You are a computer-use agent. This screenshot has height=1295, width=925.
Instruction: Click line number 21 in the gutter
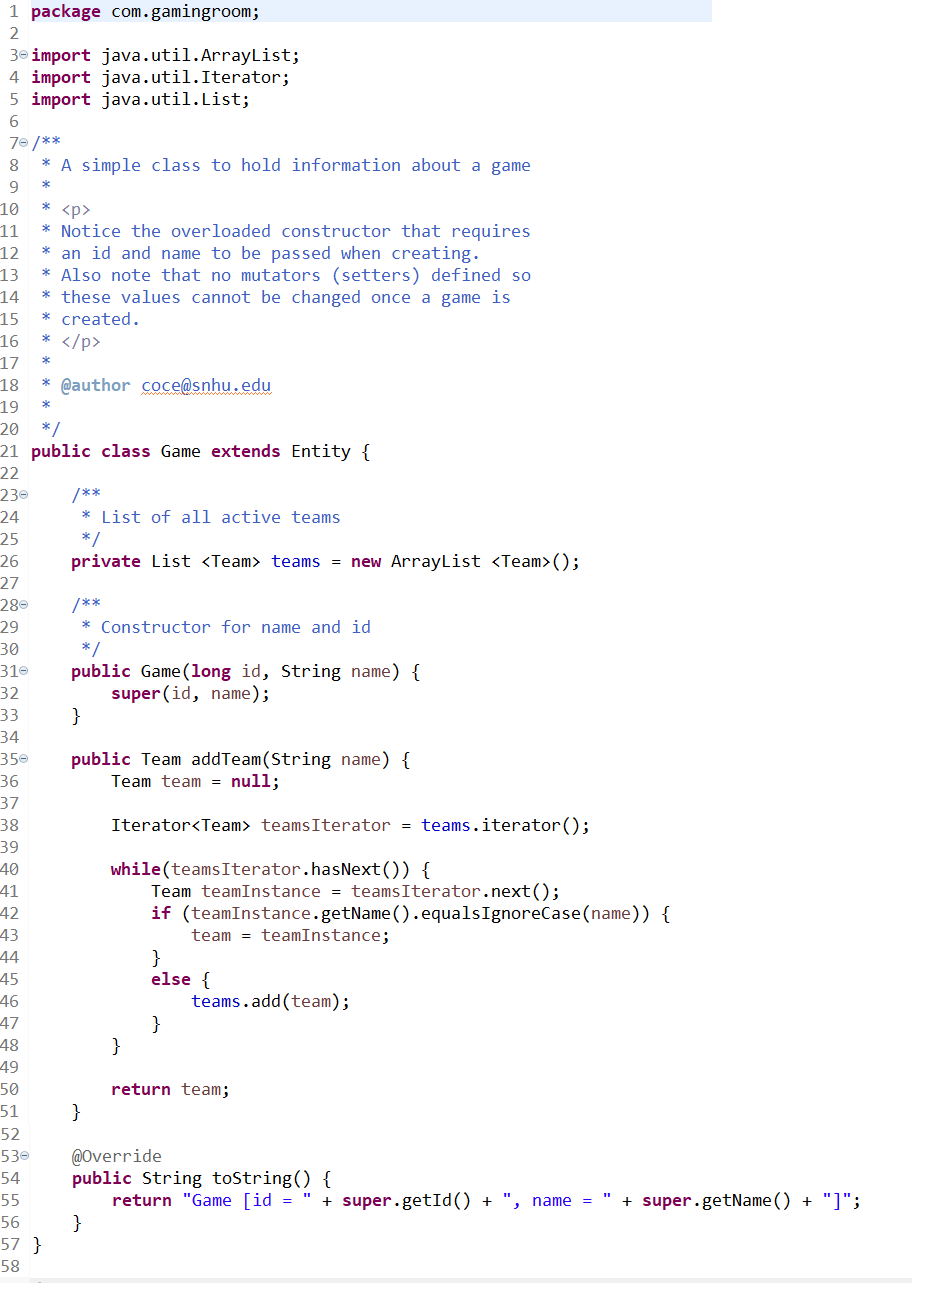coord(11,451)
